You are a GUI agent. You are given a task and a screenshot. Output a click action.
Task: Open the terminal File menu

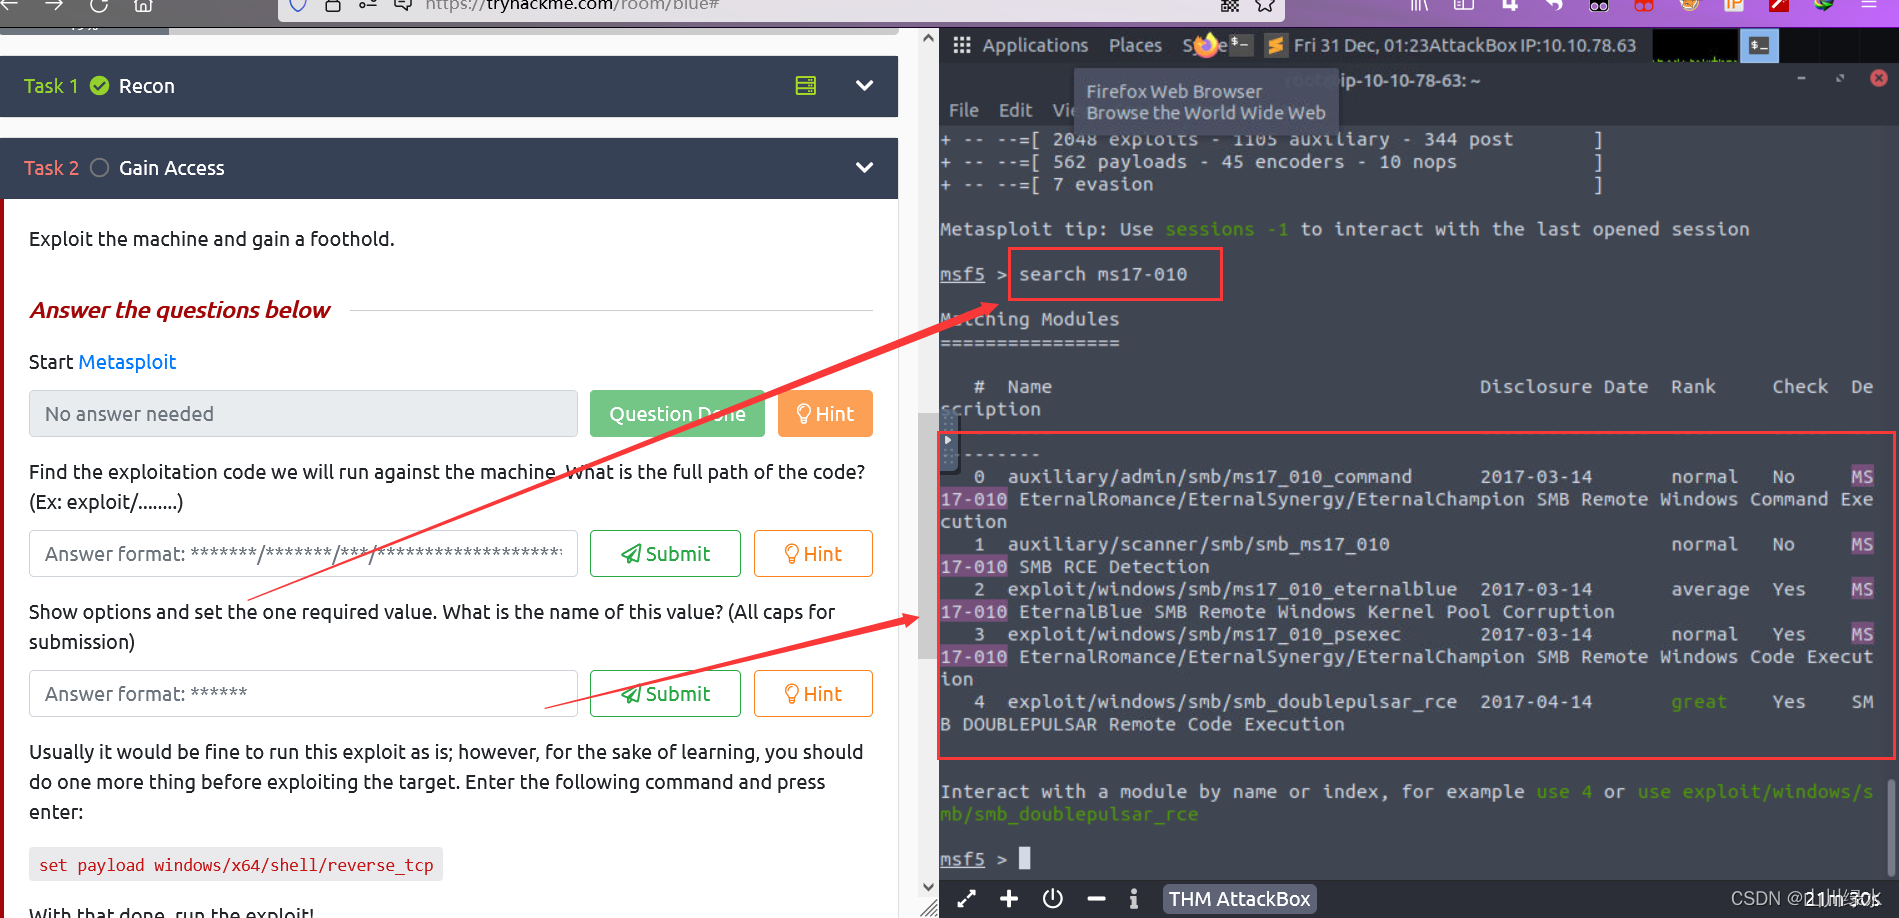[x=964, y=110]
